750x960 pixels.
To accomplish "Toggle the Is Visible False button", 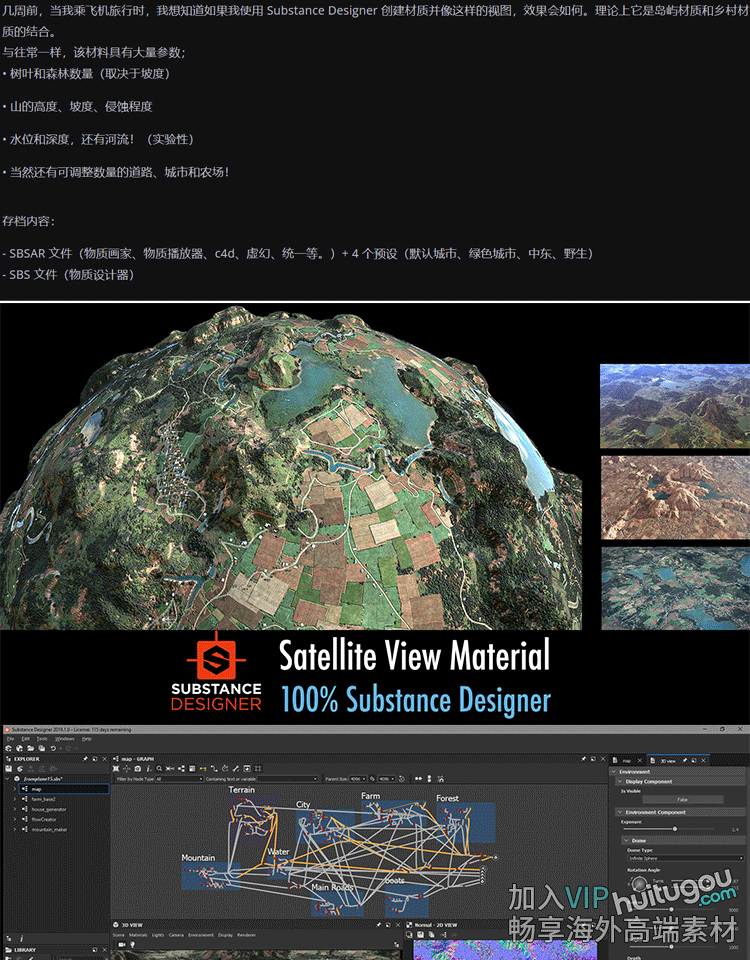I will pos(683,800).
